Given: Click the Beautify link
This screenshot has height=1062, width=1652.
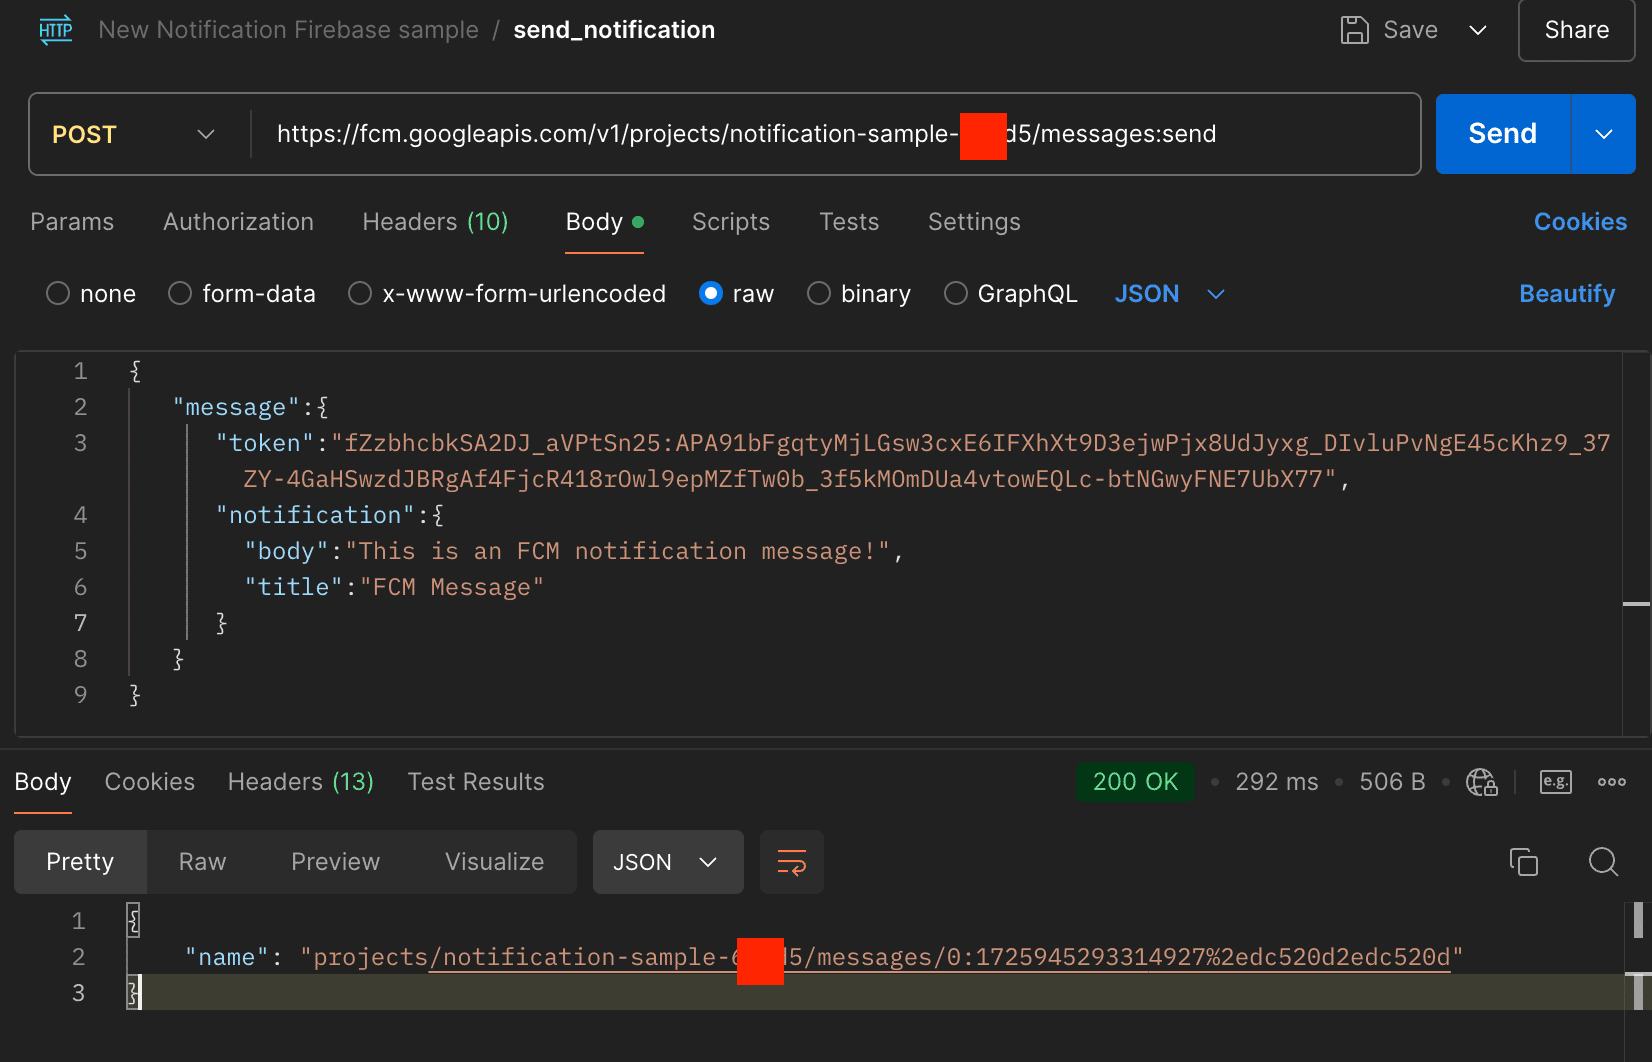Looking at the screenshot, I should click(1567, 294).
